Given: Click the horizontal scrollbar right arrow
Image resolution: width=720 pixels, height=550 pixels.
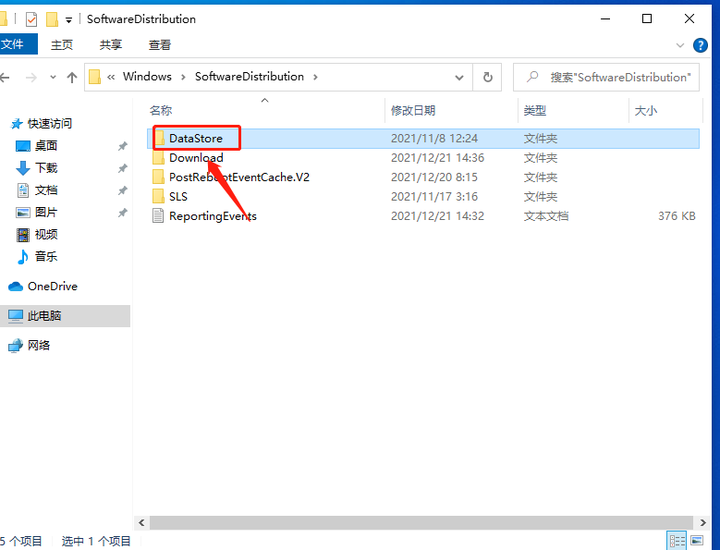Looking at the screenshot, I should (x=703, y=522).
